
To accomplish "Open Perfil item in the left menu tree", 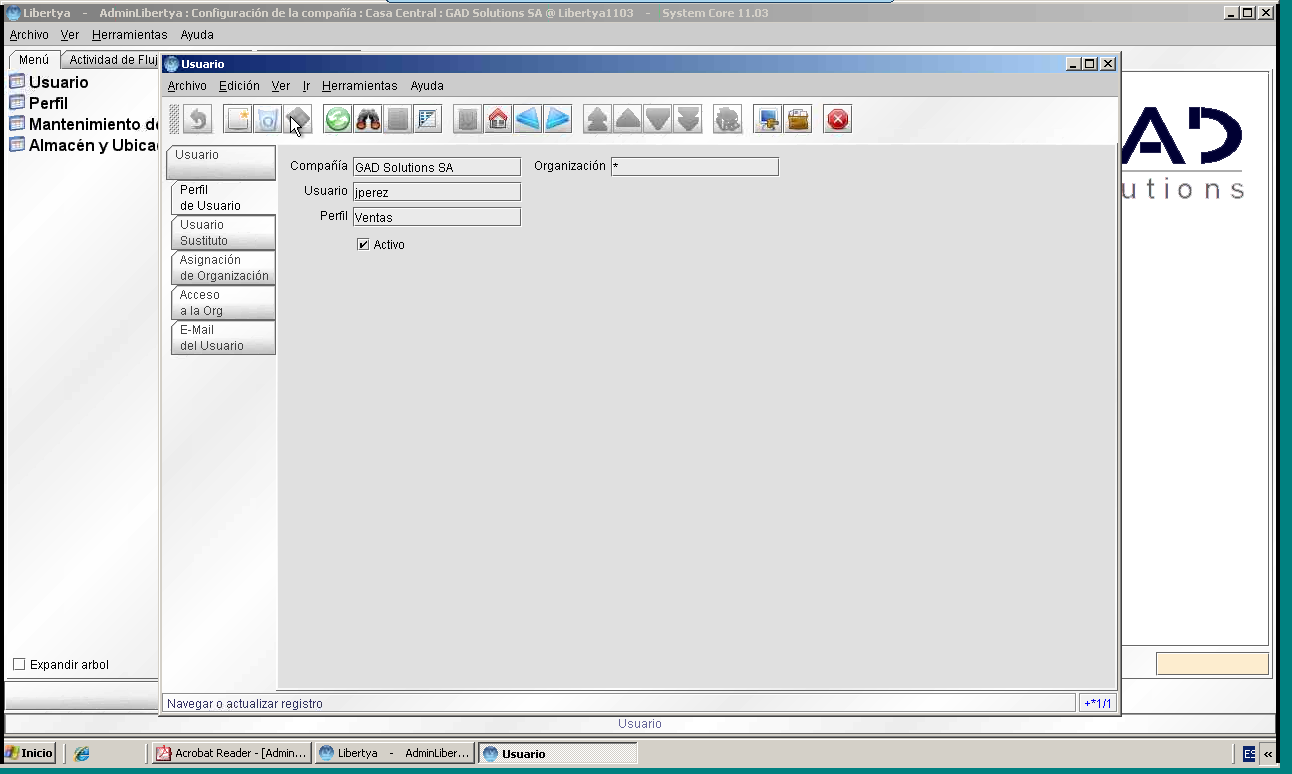I will [48, 103].
